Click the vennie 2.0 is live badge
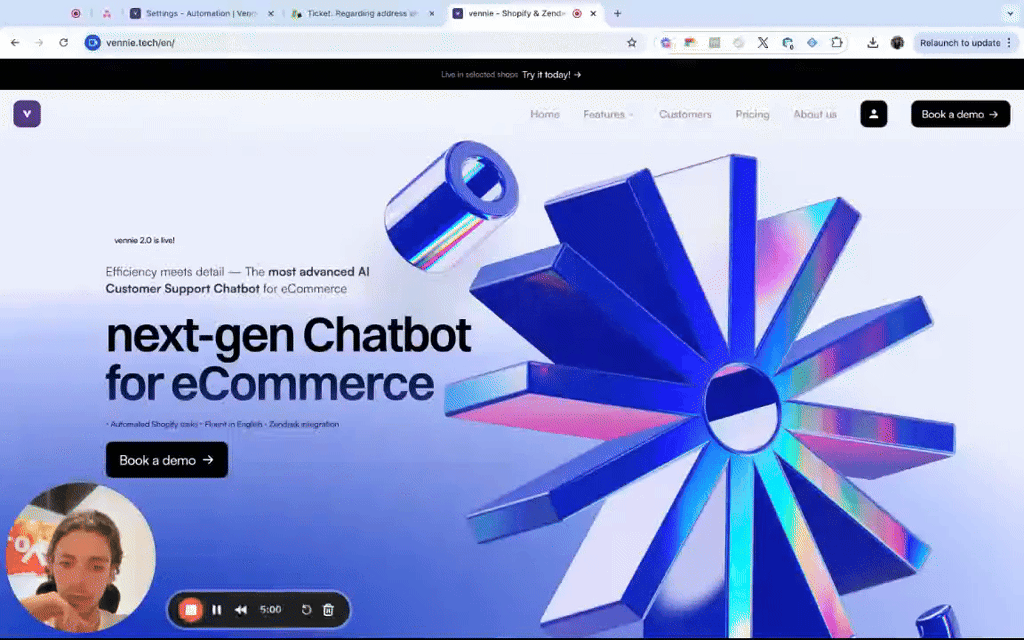1024x640 pixels. pos(144,240)
